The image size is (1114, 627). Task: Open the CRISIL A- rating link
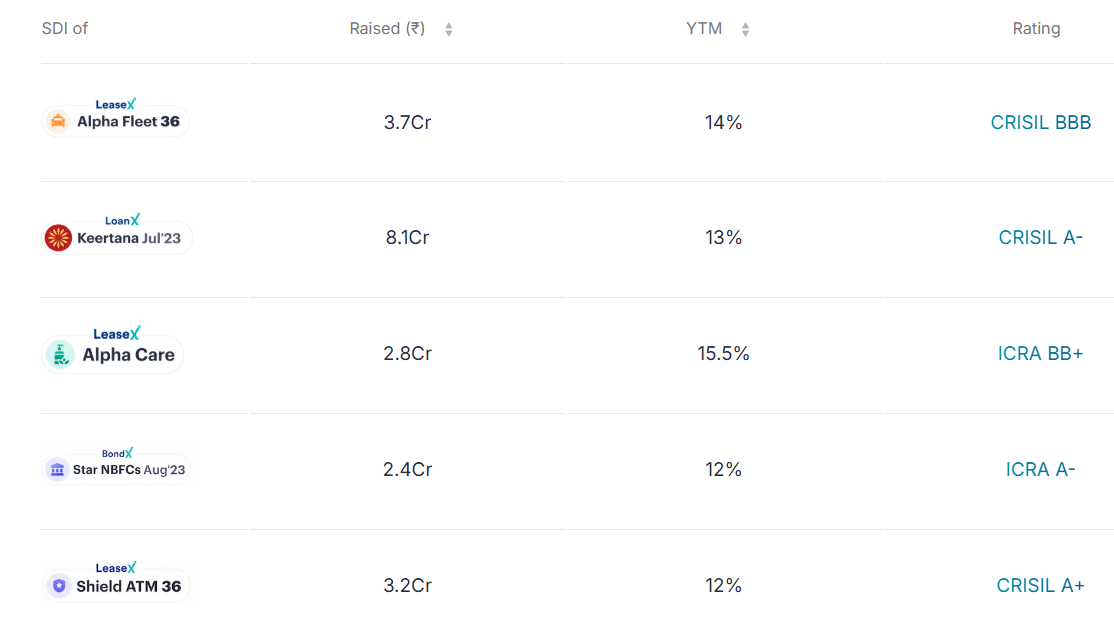[1041, 237]
